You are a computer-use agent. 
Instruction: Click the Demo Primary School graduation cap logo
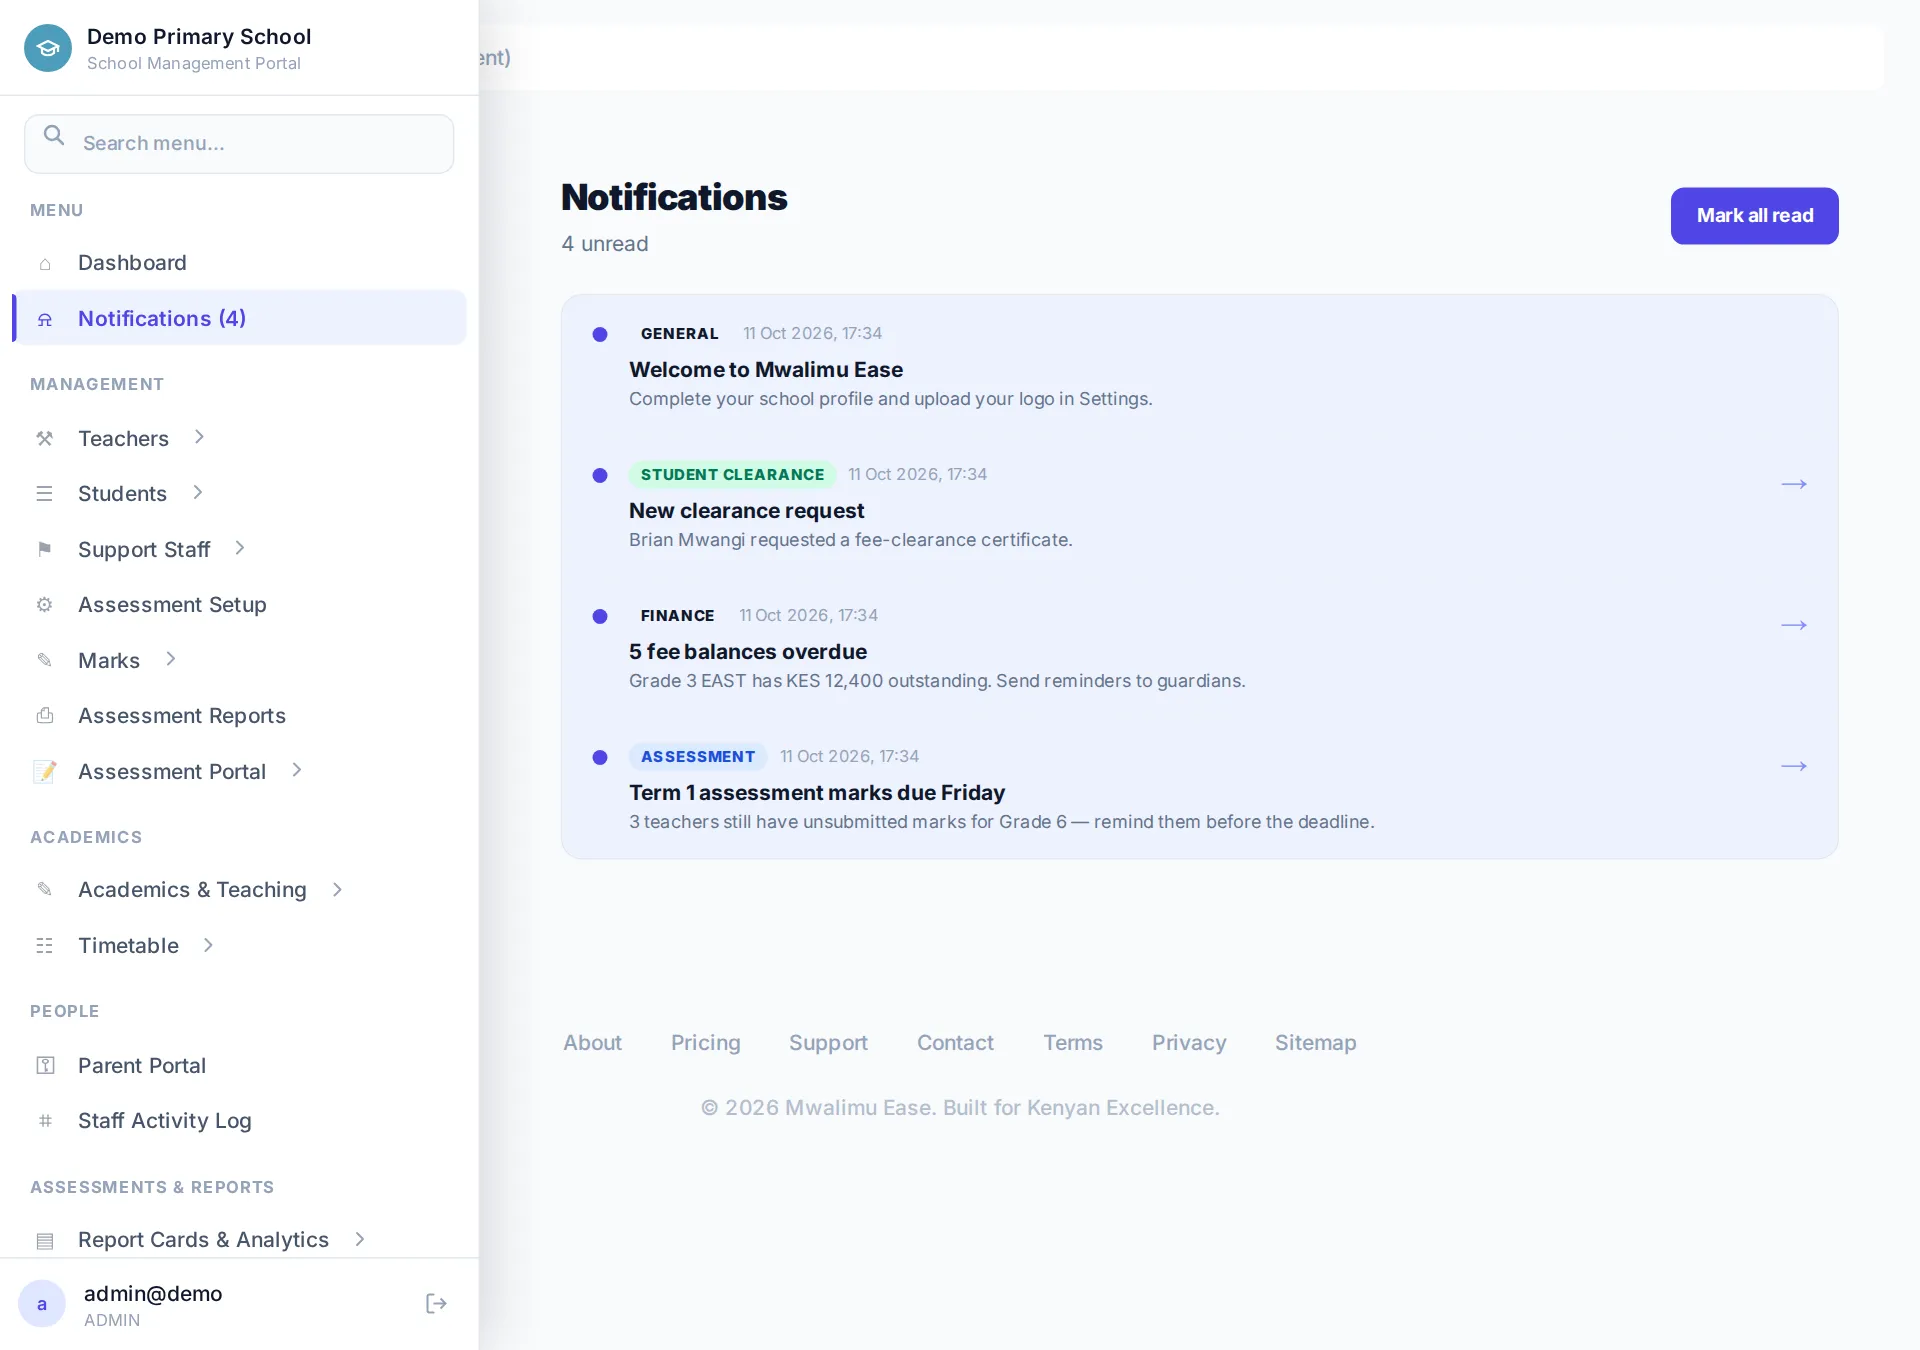[48, 48]
